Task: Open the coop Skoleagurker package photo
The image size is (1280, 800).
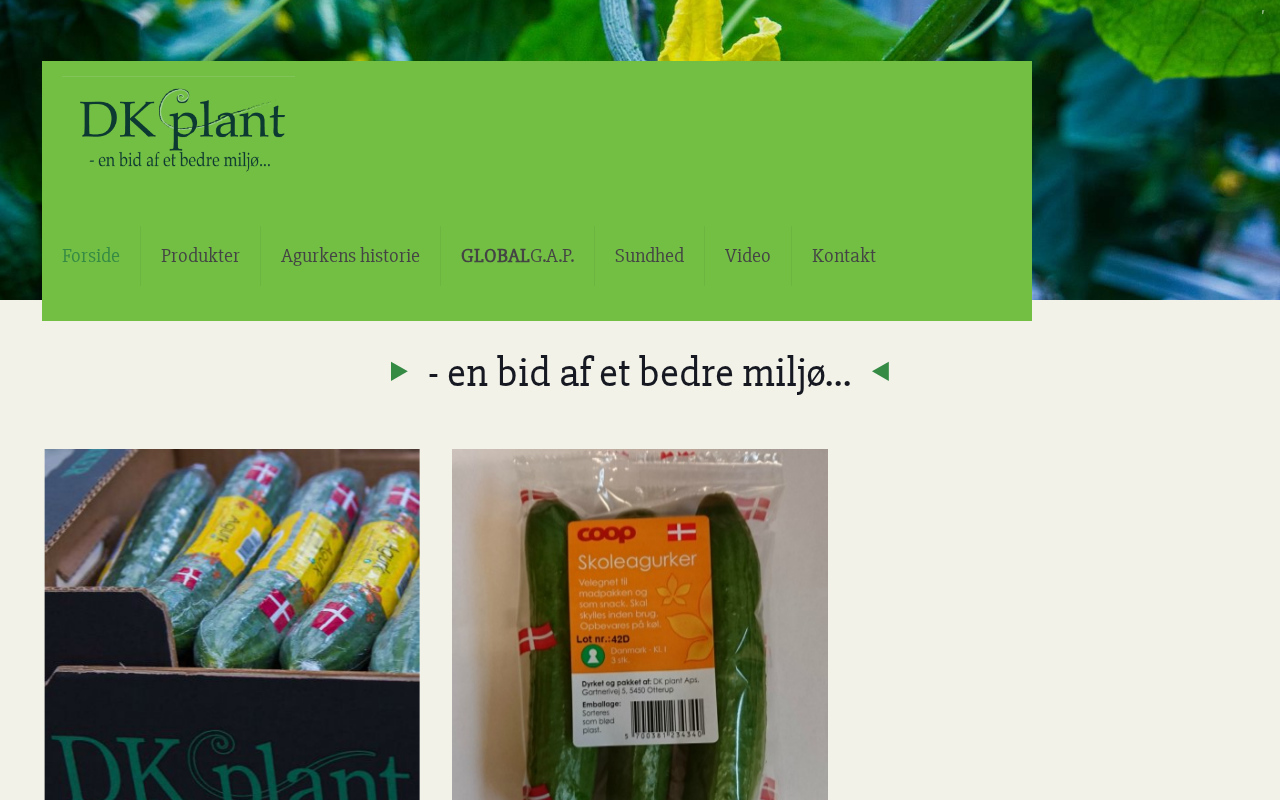Action: (x=640, y=624)
